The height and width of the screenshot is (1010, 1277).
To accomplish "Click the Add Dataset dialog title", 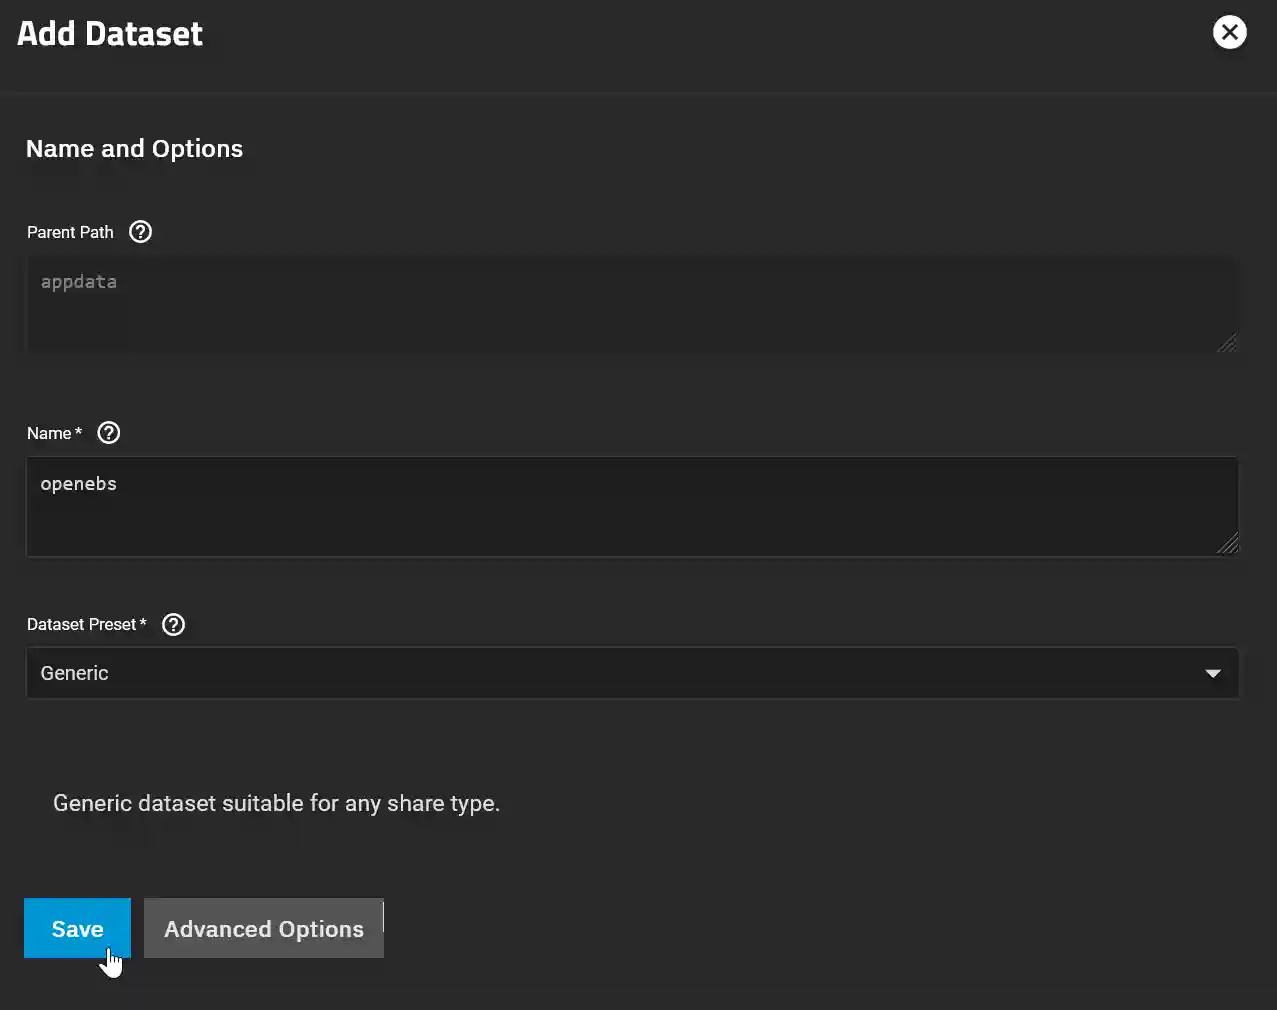I will click(109, 33).
